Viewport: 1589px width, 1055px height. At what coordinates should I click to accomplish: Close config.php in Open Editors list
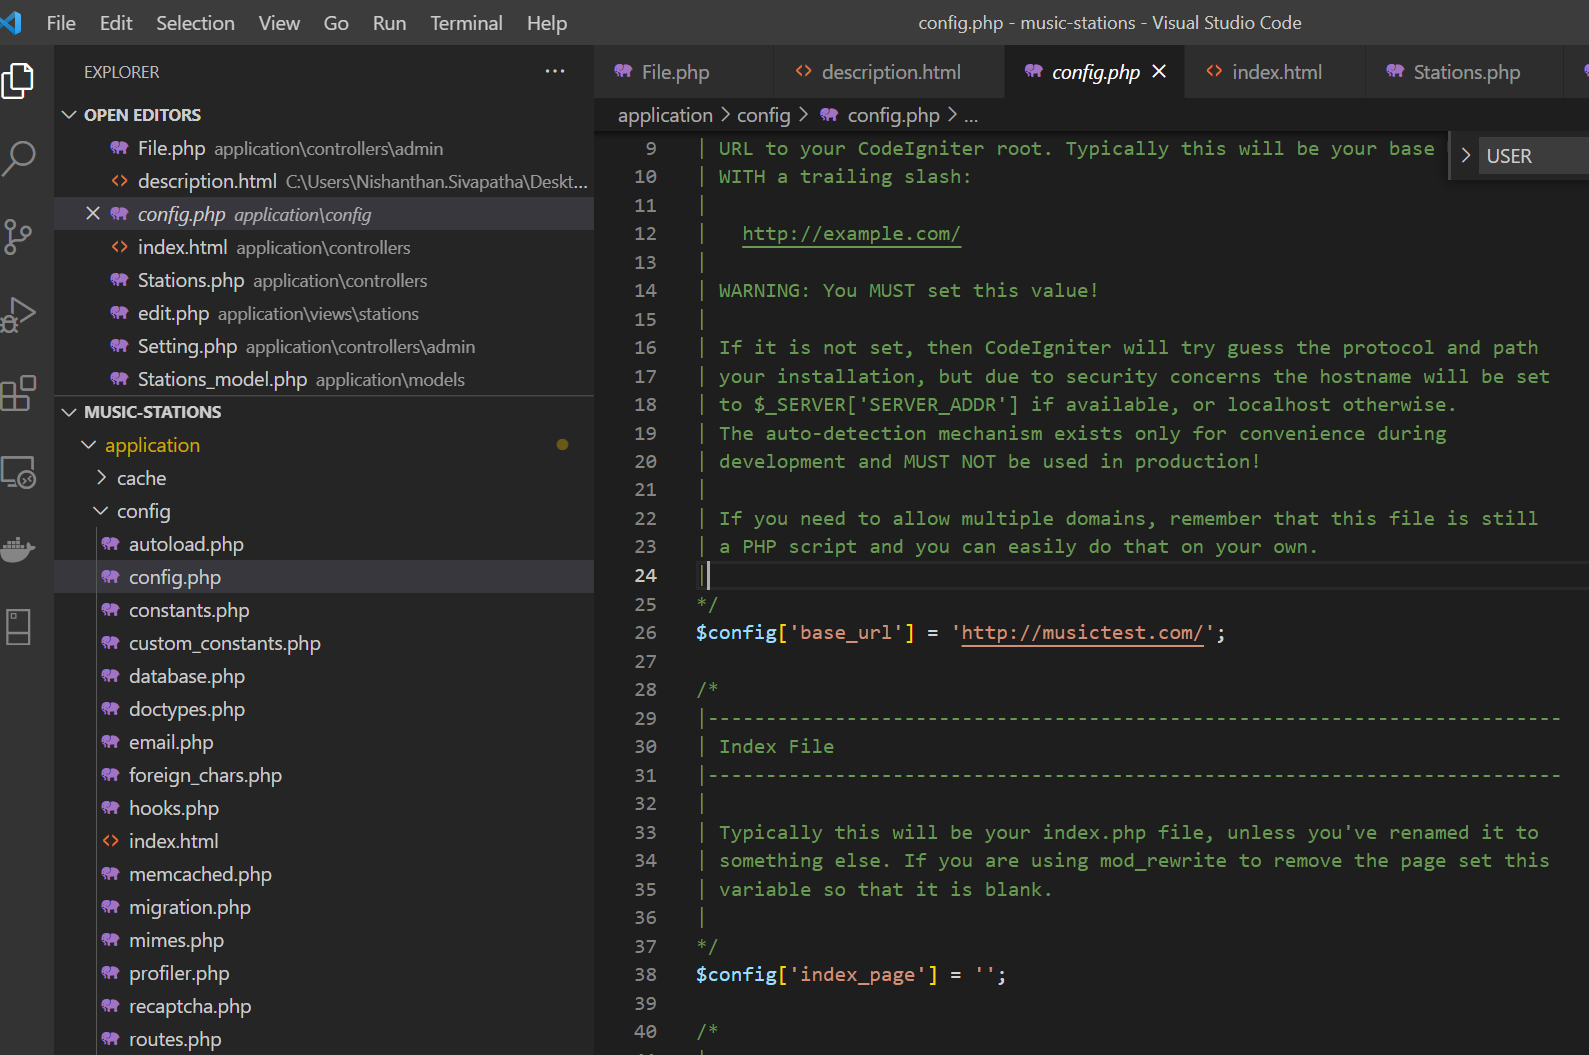point(93,213)
